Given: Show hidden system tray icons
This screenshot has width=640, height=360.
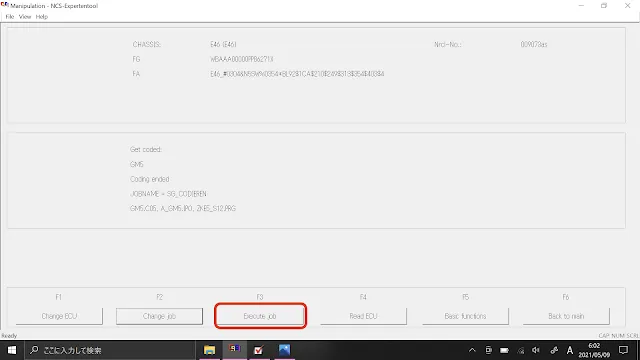Looking at the screenshot, I should [x=472, y=350].
